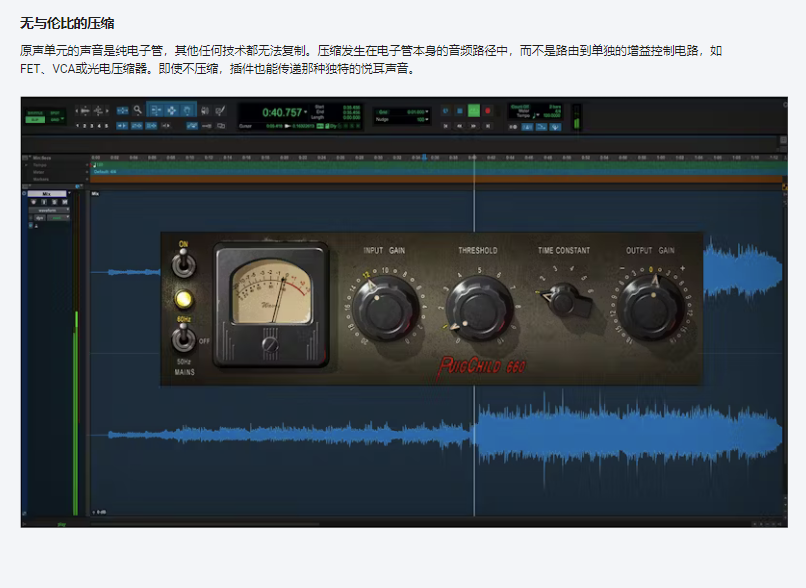
Task: Click the Rewind transport button
Action: (460, 126)
